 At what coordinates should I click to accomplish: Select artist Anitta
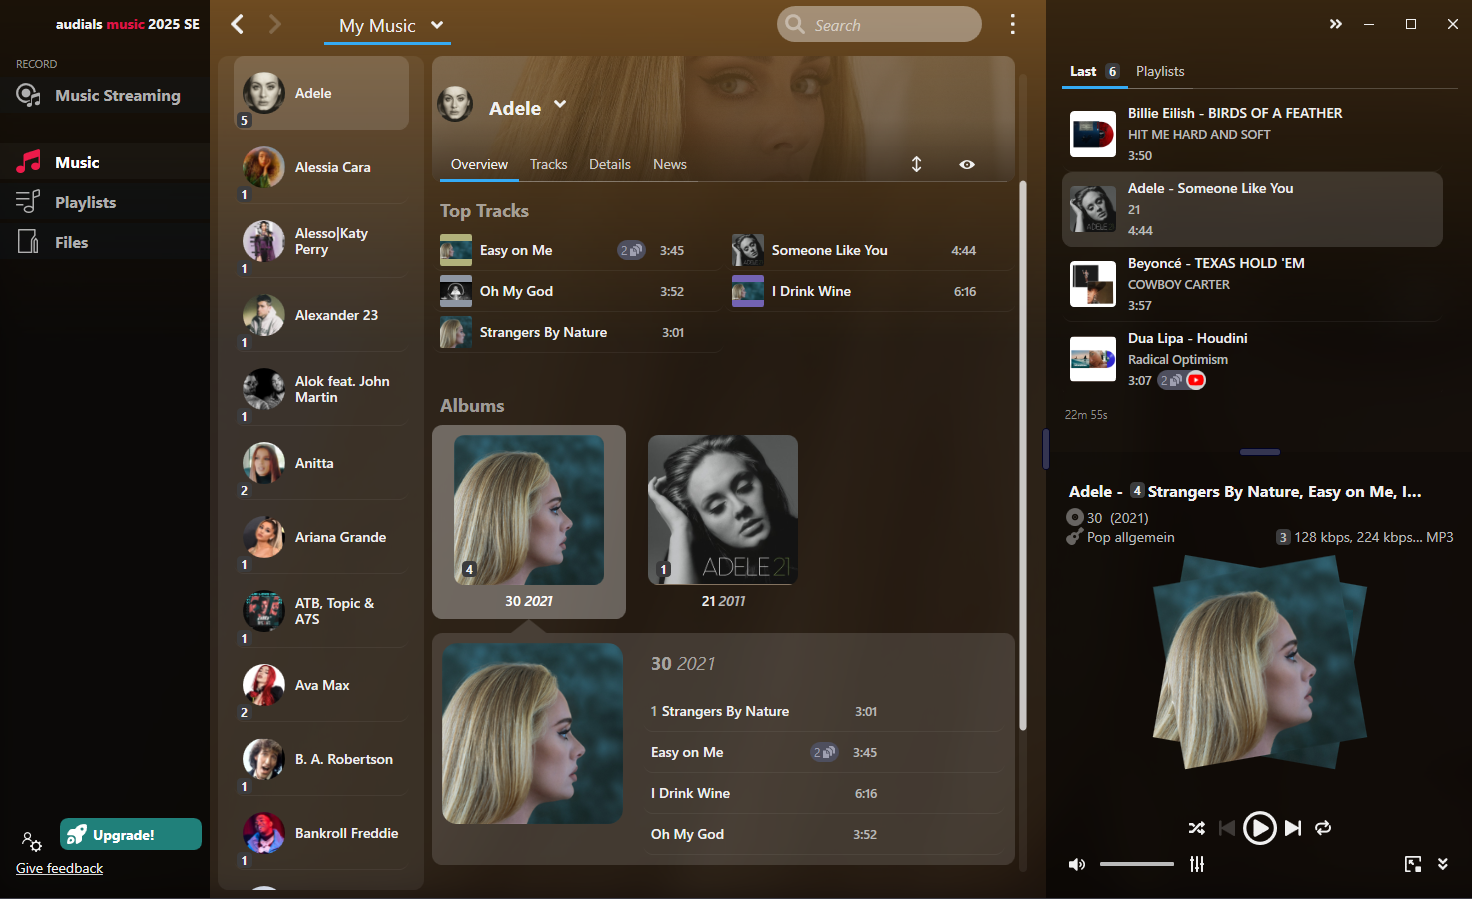321,463
